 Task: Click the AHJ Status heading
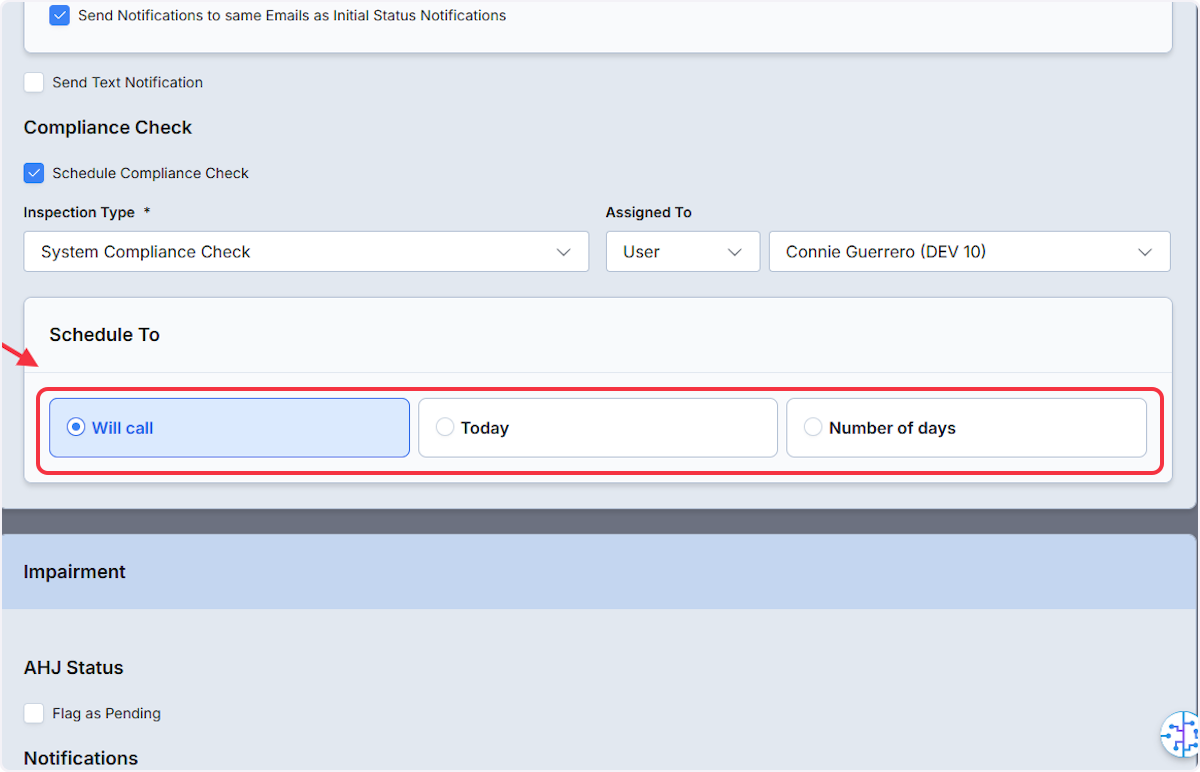74,668
